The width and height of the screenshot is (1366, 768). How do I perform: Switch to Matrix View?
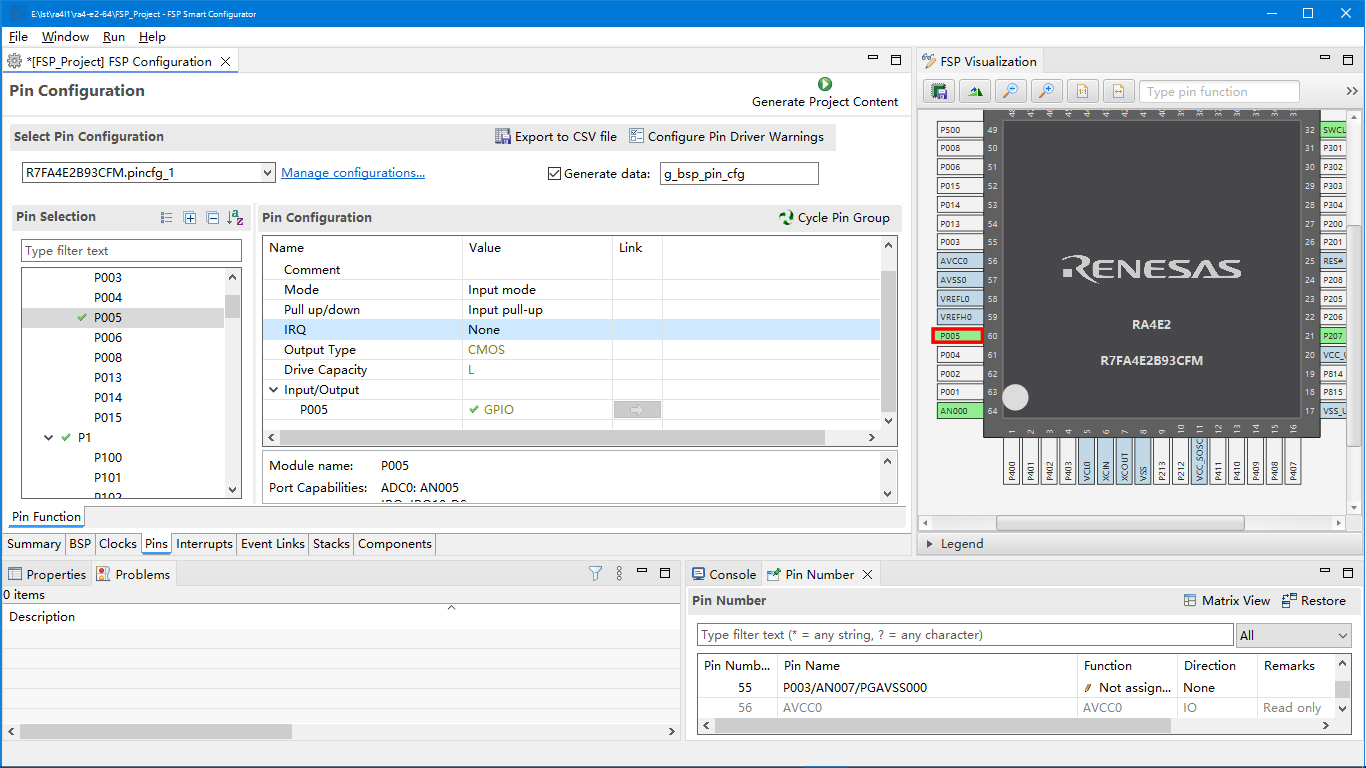point(1227,601)
